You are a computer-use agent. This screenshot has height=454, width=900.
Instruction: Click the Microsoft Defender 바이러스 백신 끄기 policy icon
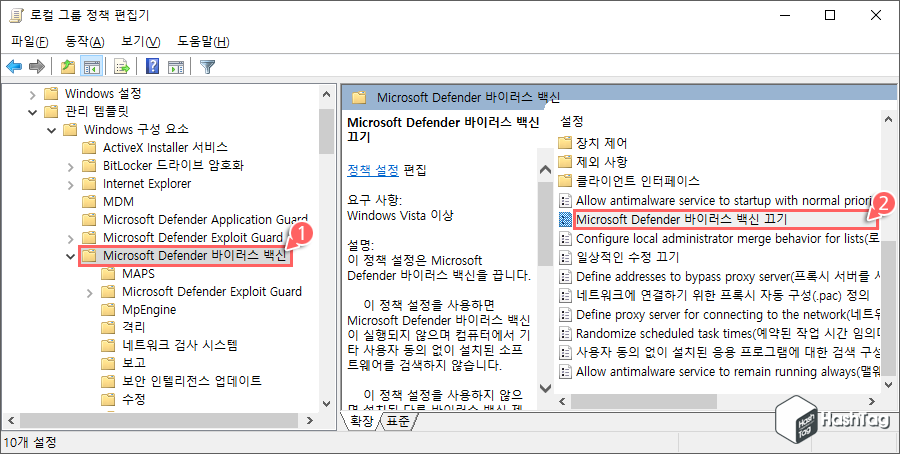click(x=566, y=219)
